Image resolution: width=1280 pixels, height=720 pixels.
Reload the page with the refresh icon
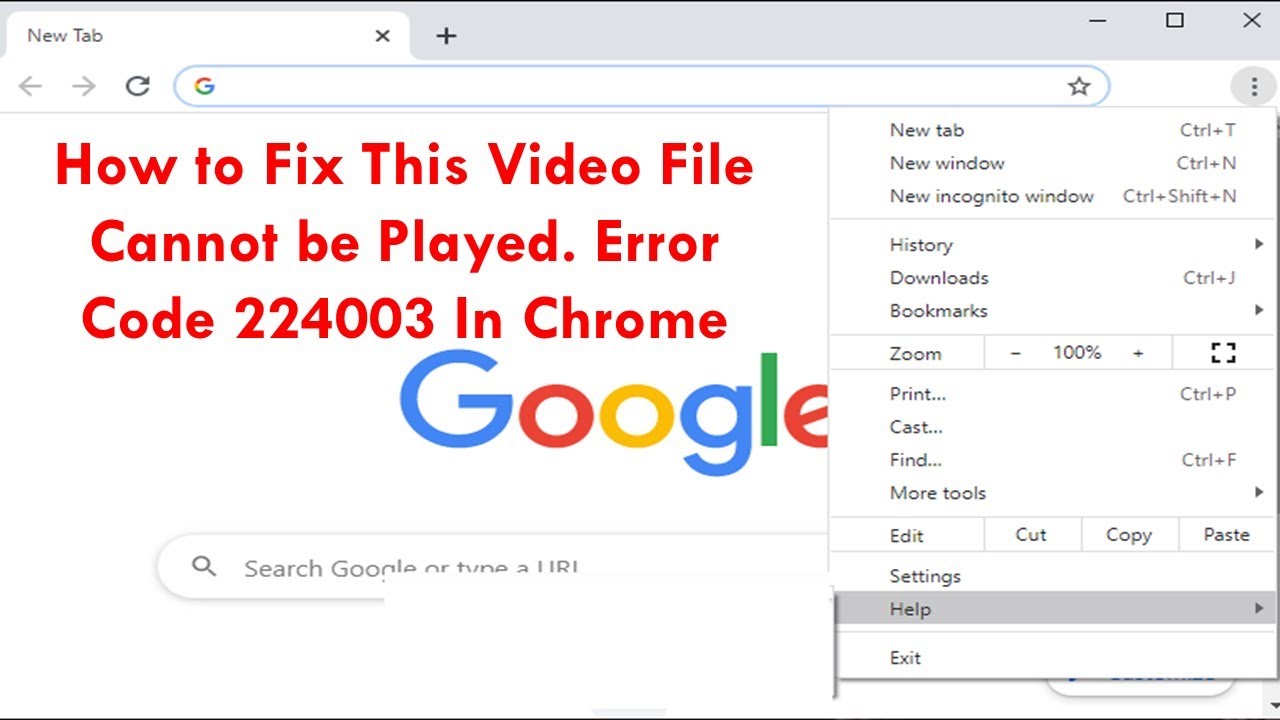[x=138, y=86]
